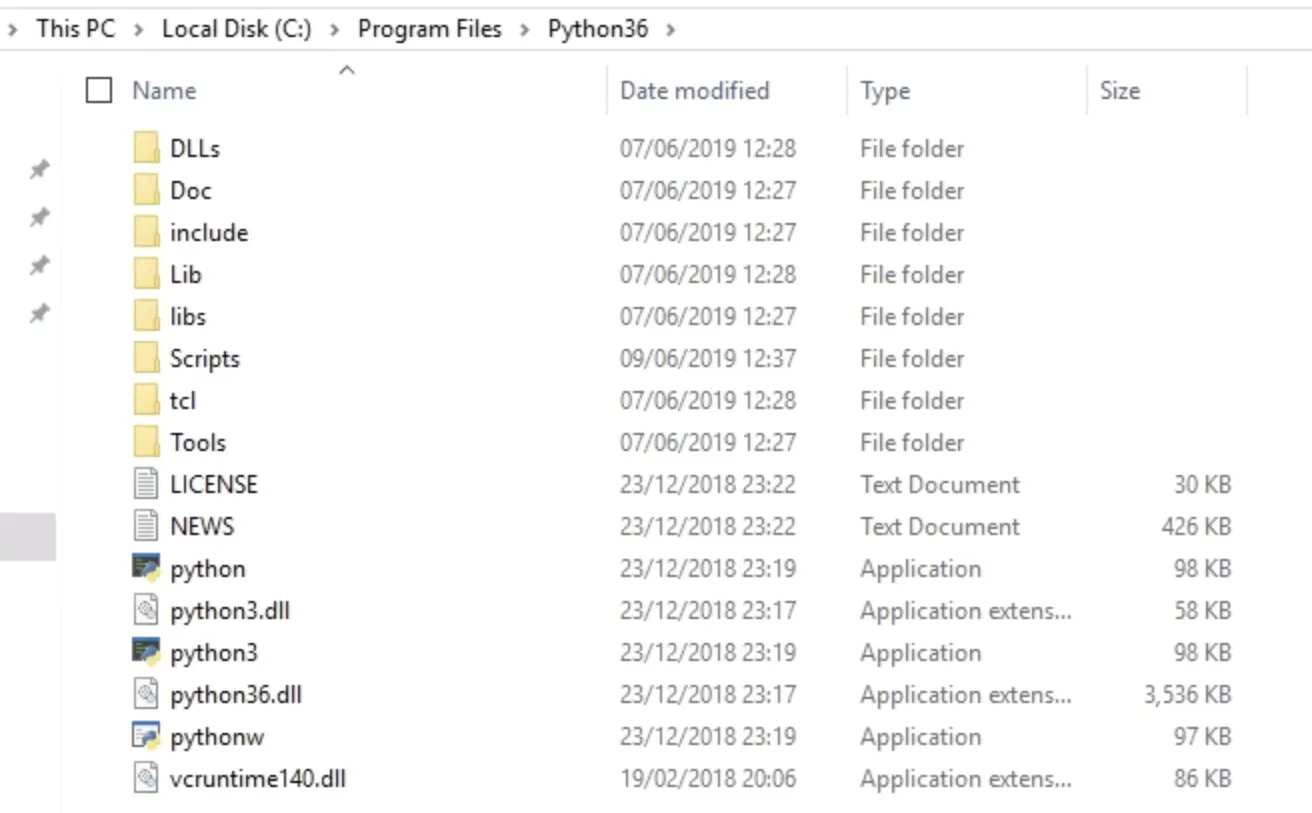The image size is (1312, 813).
Task: Toggle the select all items checkbox
Action: (x=99, y=91)
